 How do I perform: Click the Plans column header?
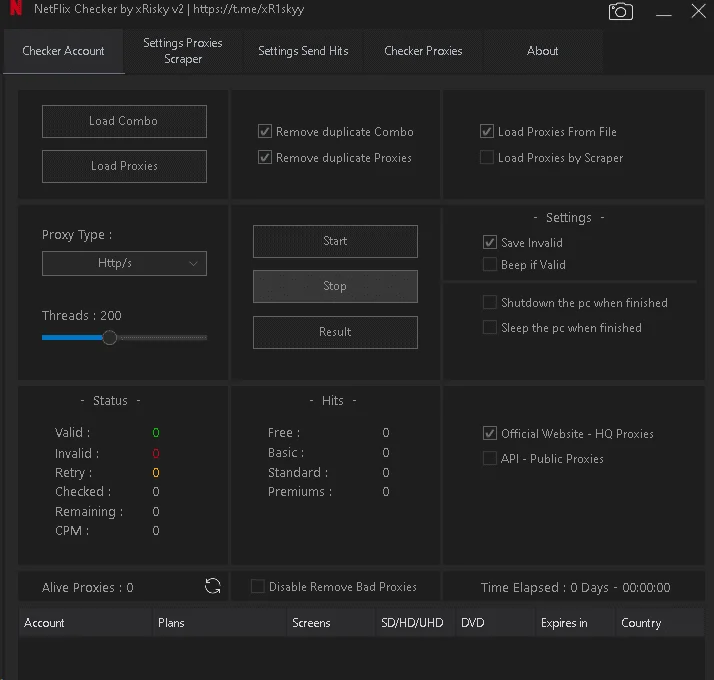(219, 623)
